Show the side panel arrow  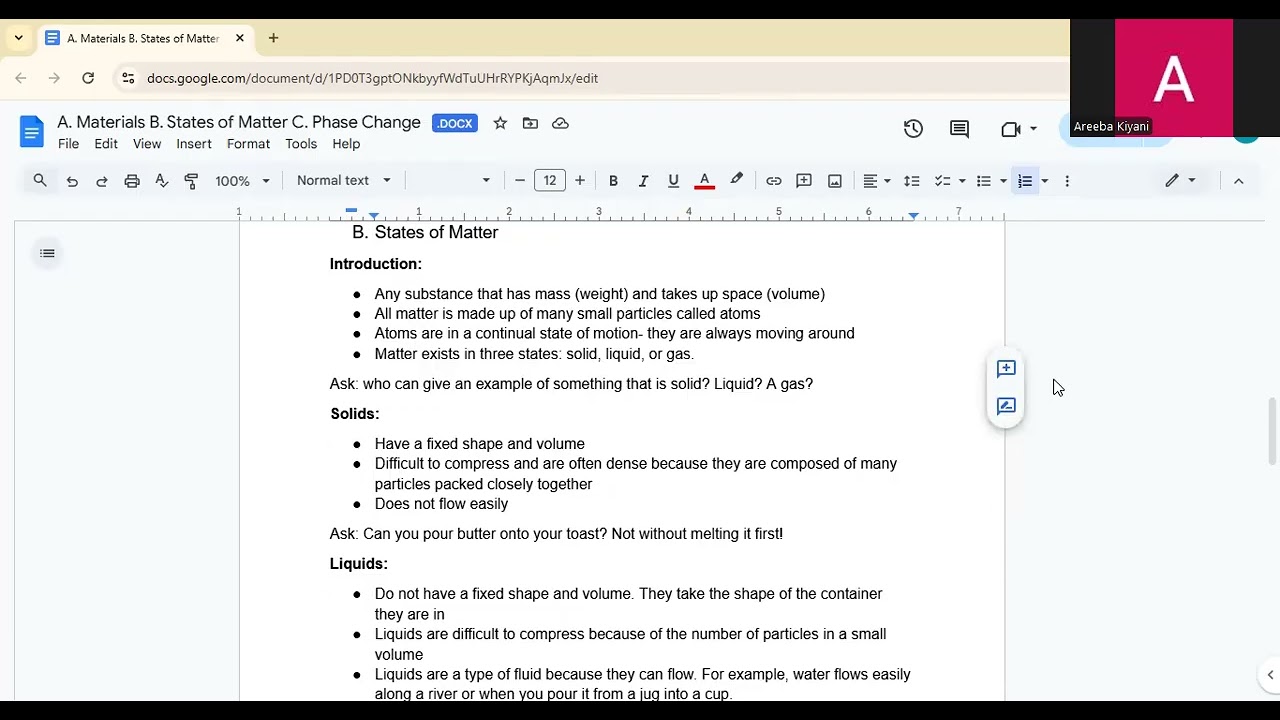pyautogui.click(x=1270, y=675)
